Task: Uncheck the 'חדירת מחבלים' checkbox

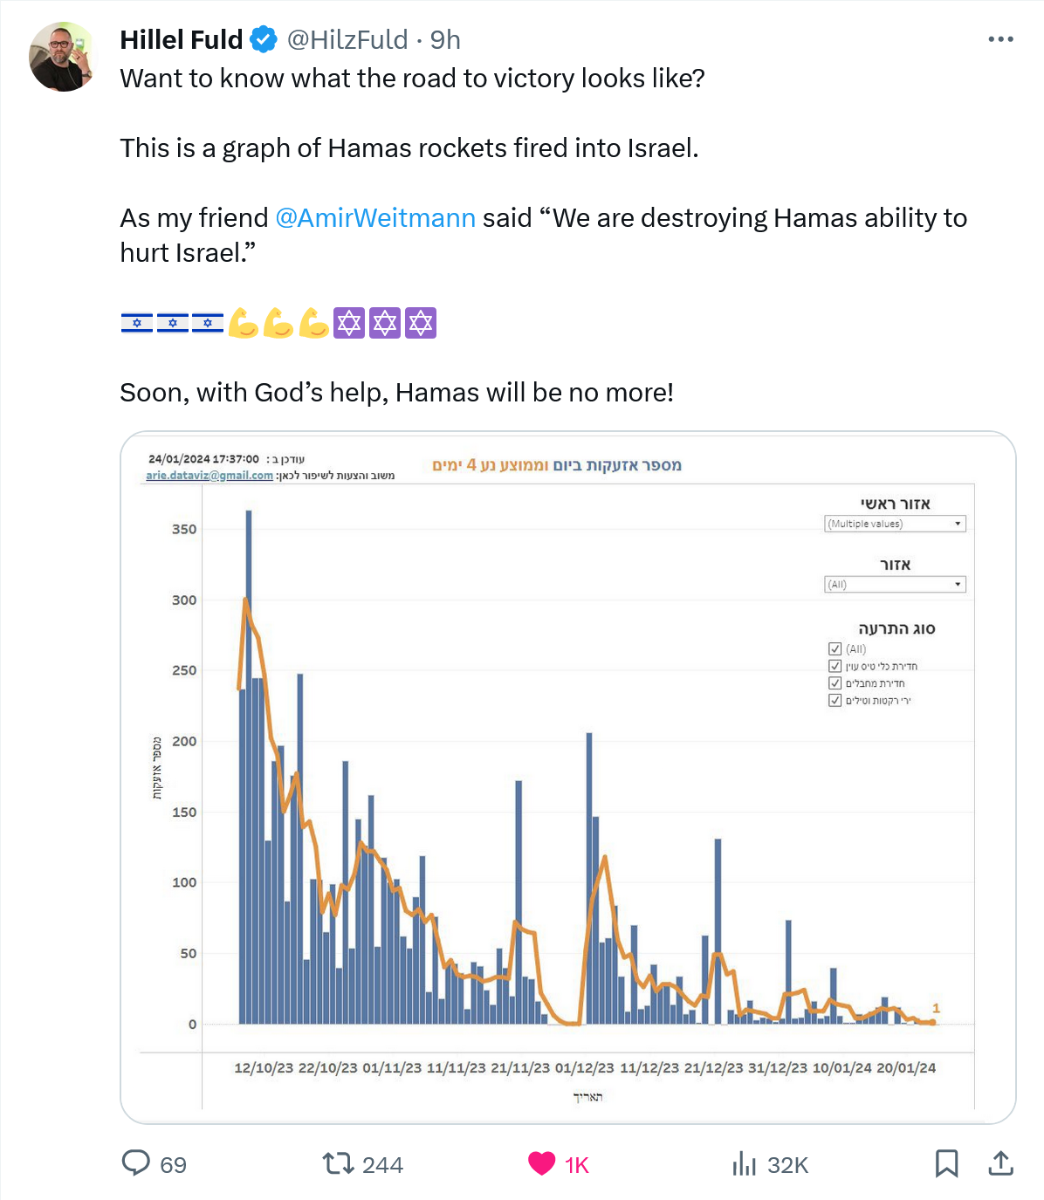Action: click(x=835, y=683)
